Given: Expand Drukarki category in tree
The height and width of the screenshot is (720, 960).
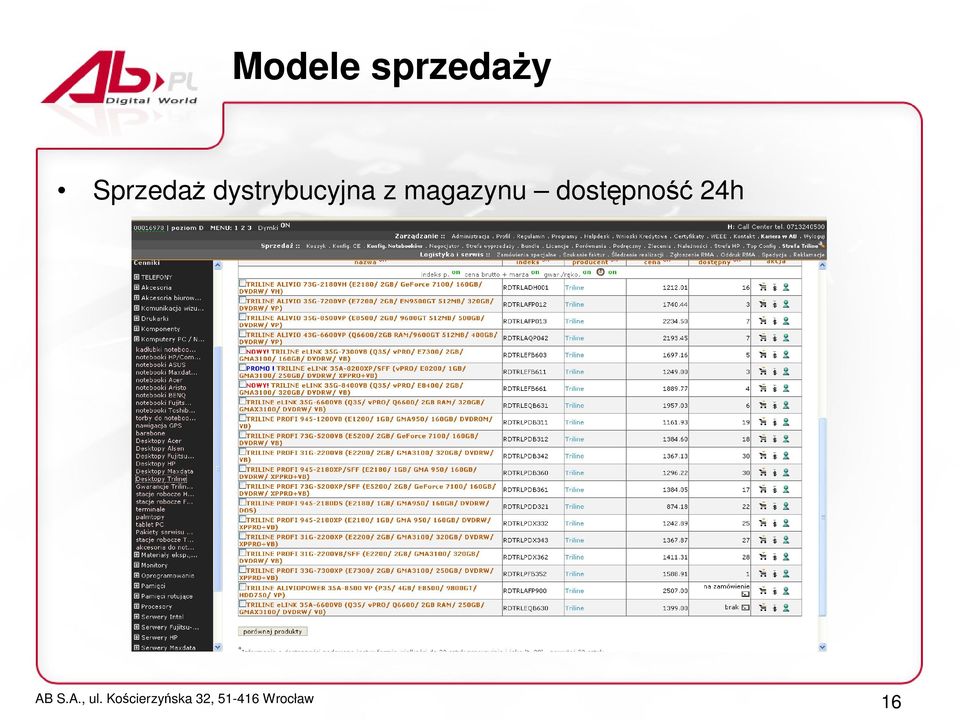Looking at the screenshot, I should pos(137,318).
